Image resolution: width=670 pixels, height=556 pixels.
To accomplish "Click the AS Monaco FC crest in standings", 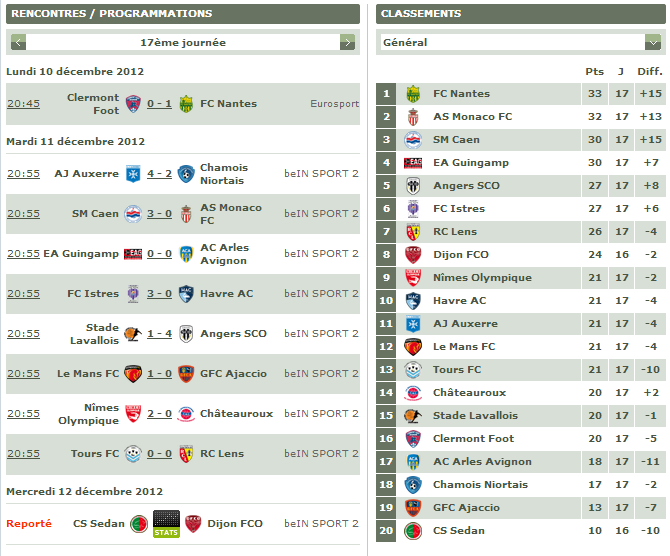I will tap(413, 117).
